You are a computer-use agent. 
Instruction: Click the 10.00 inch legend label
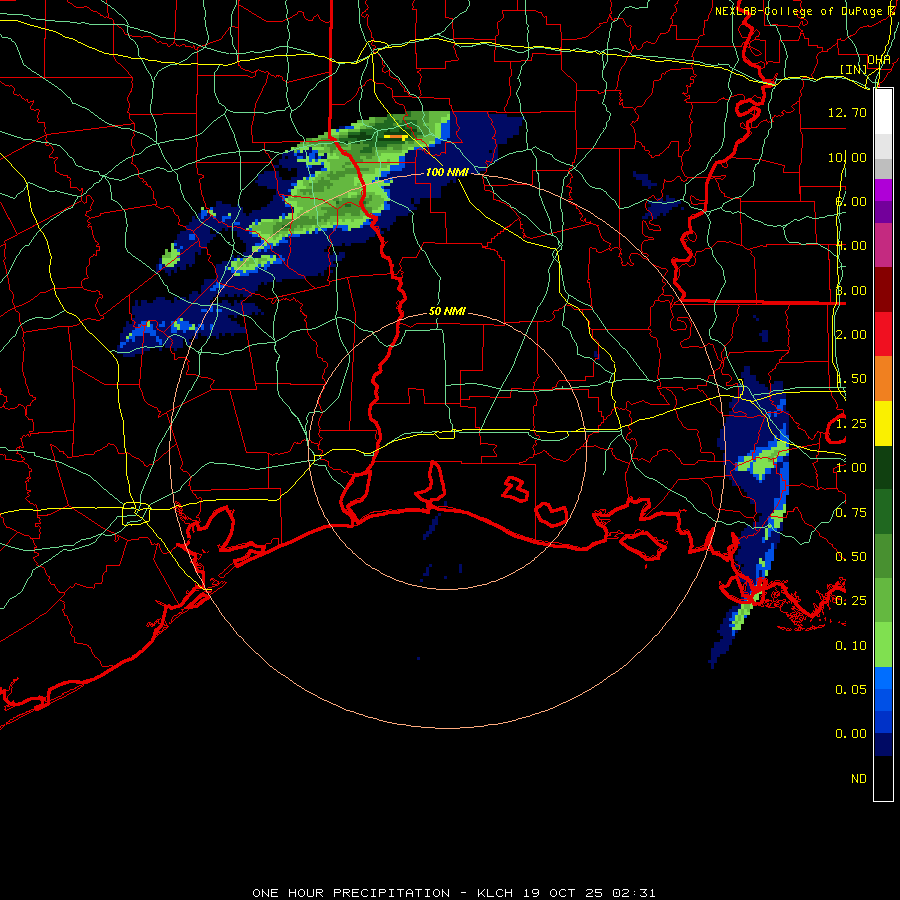point(847,157)
